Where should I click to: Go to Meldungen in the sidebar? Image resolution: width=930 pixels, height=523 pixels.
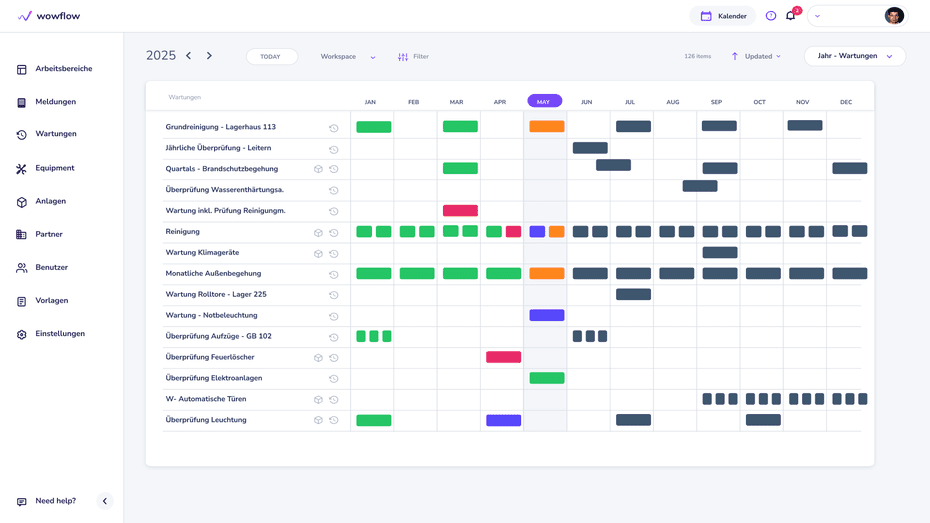(x=55, y=102)
